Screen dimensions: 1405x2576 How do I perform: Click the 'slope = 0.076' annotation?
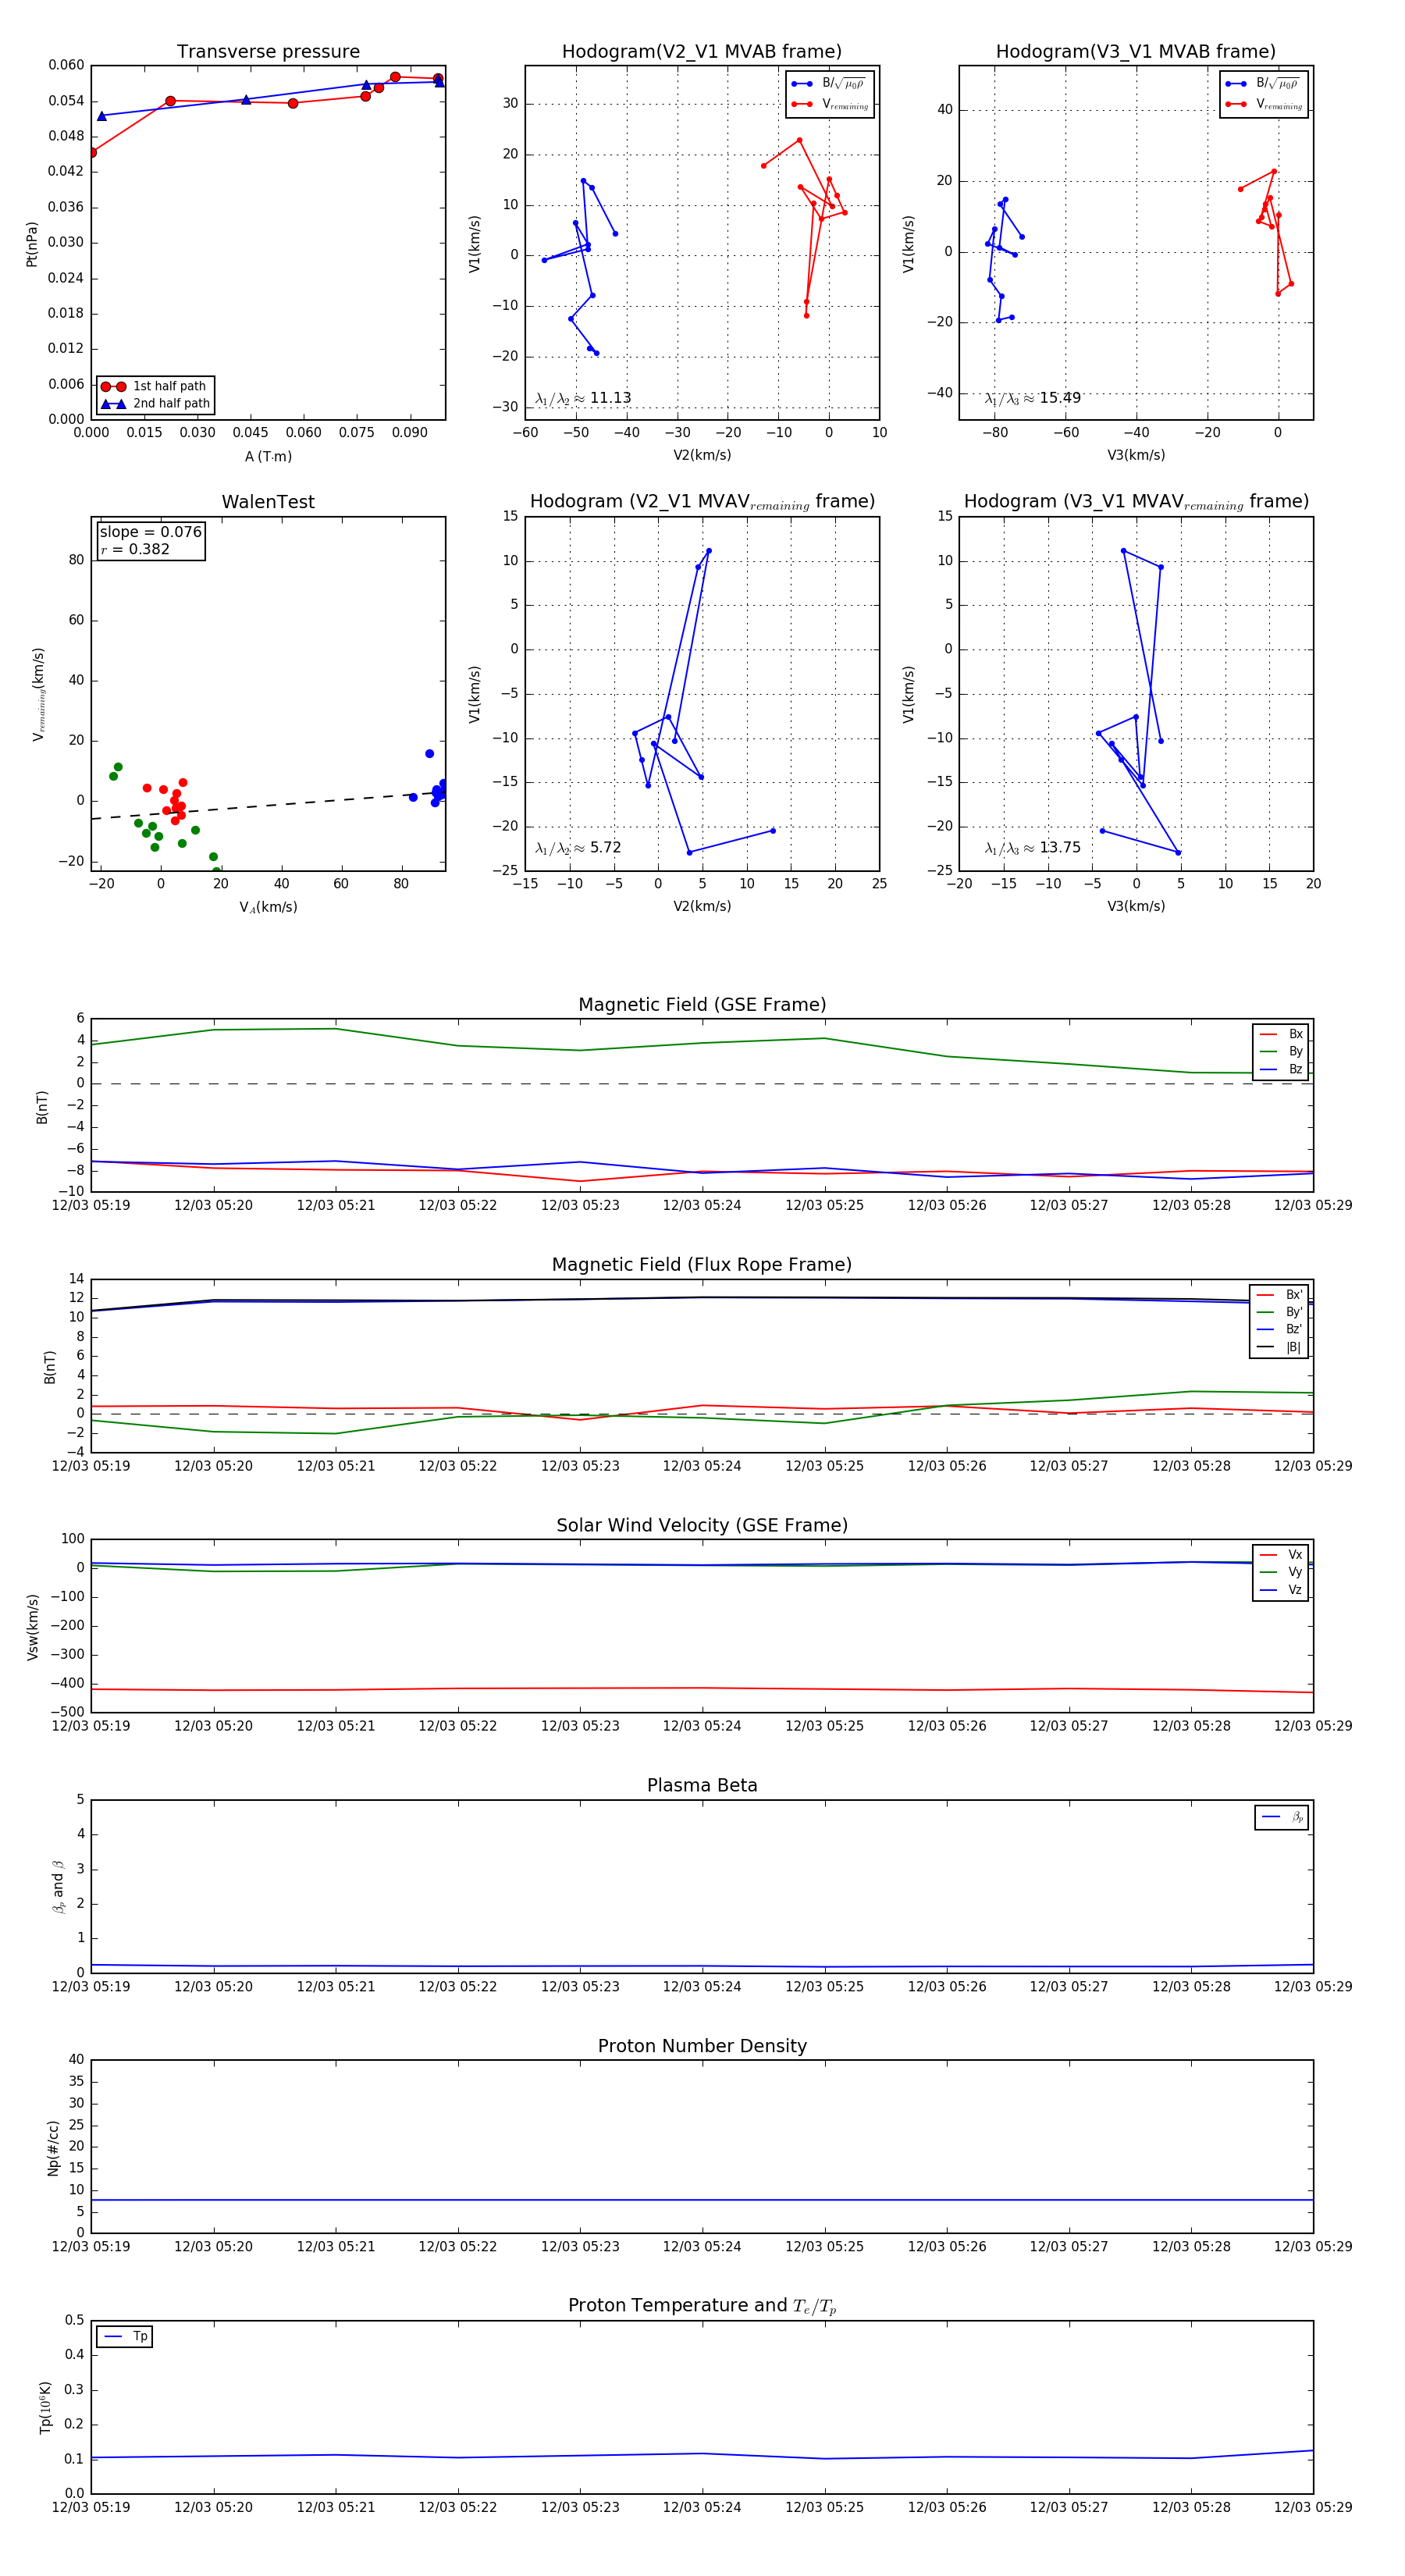[151, 532]
